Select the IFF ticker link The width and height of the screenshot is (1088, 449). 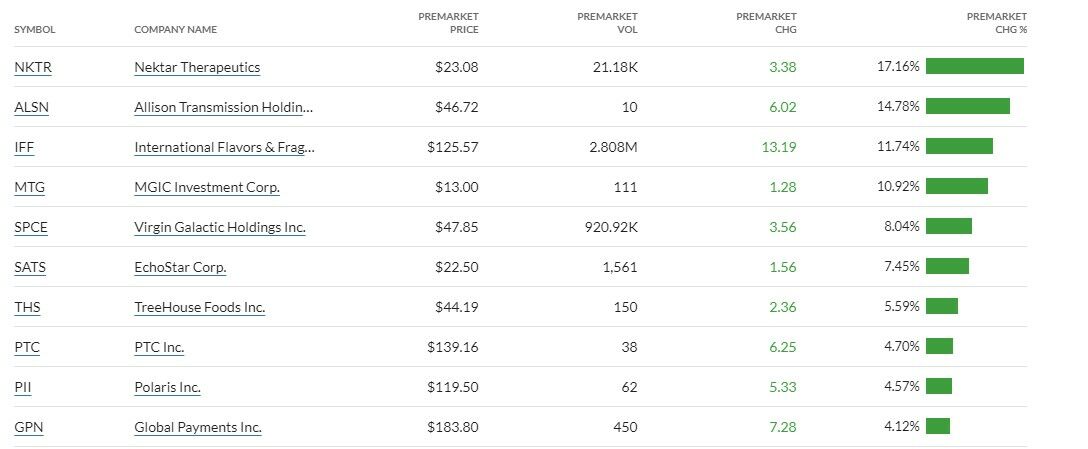click(24, 147)
